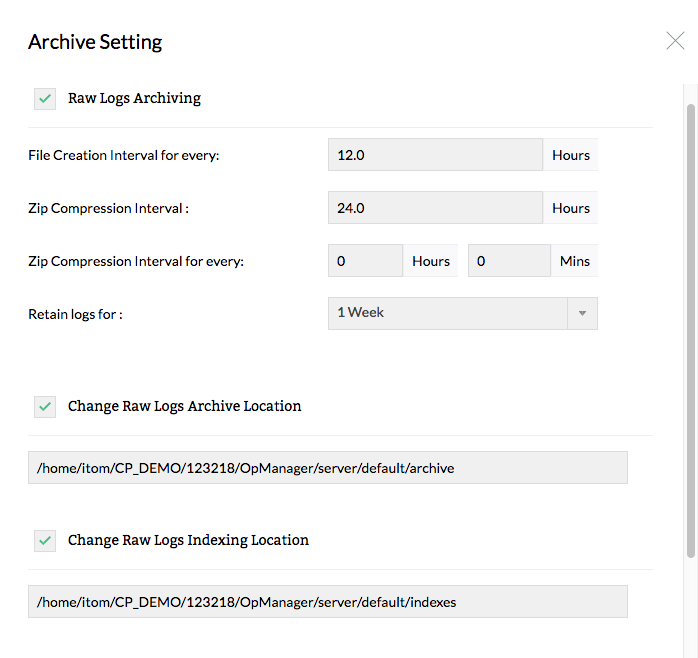Screen dimensions: 698x658
Task: Uncheck Raw Logs Archiving checkbox
Action: click(45, 99)
